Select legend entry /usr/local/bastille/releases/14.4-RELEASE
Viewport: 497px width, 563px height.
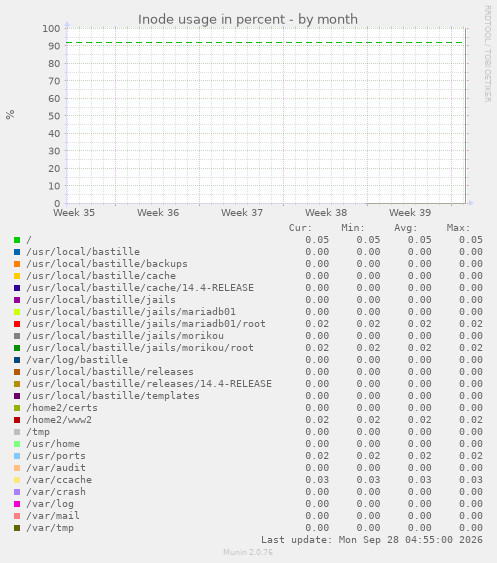point(149,384)
